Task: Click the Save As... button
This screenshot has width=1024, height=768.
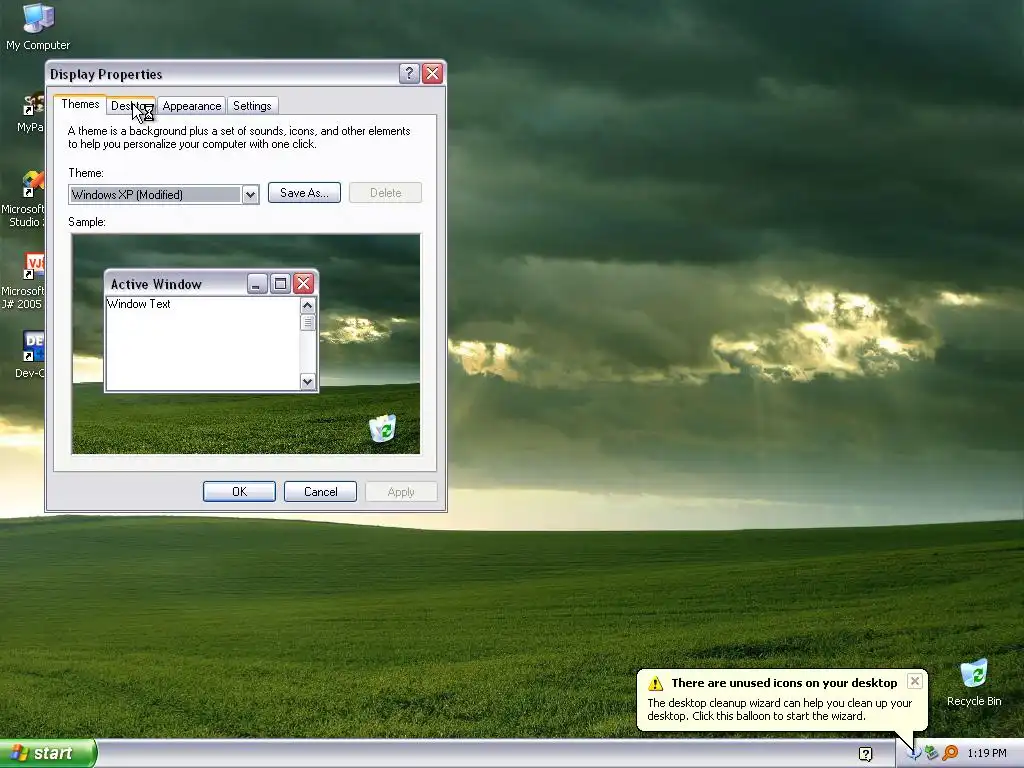Action: (304, 193)
